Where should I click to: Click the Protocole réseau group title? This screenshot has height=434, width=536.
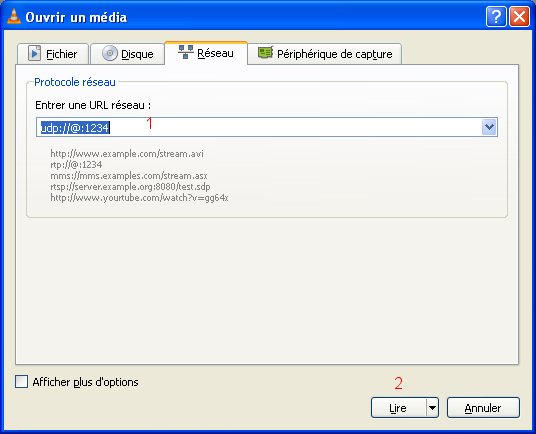tap(75, 82)
